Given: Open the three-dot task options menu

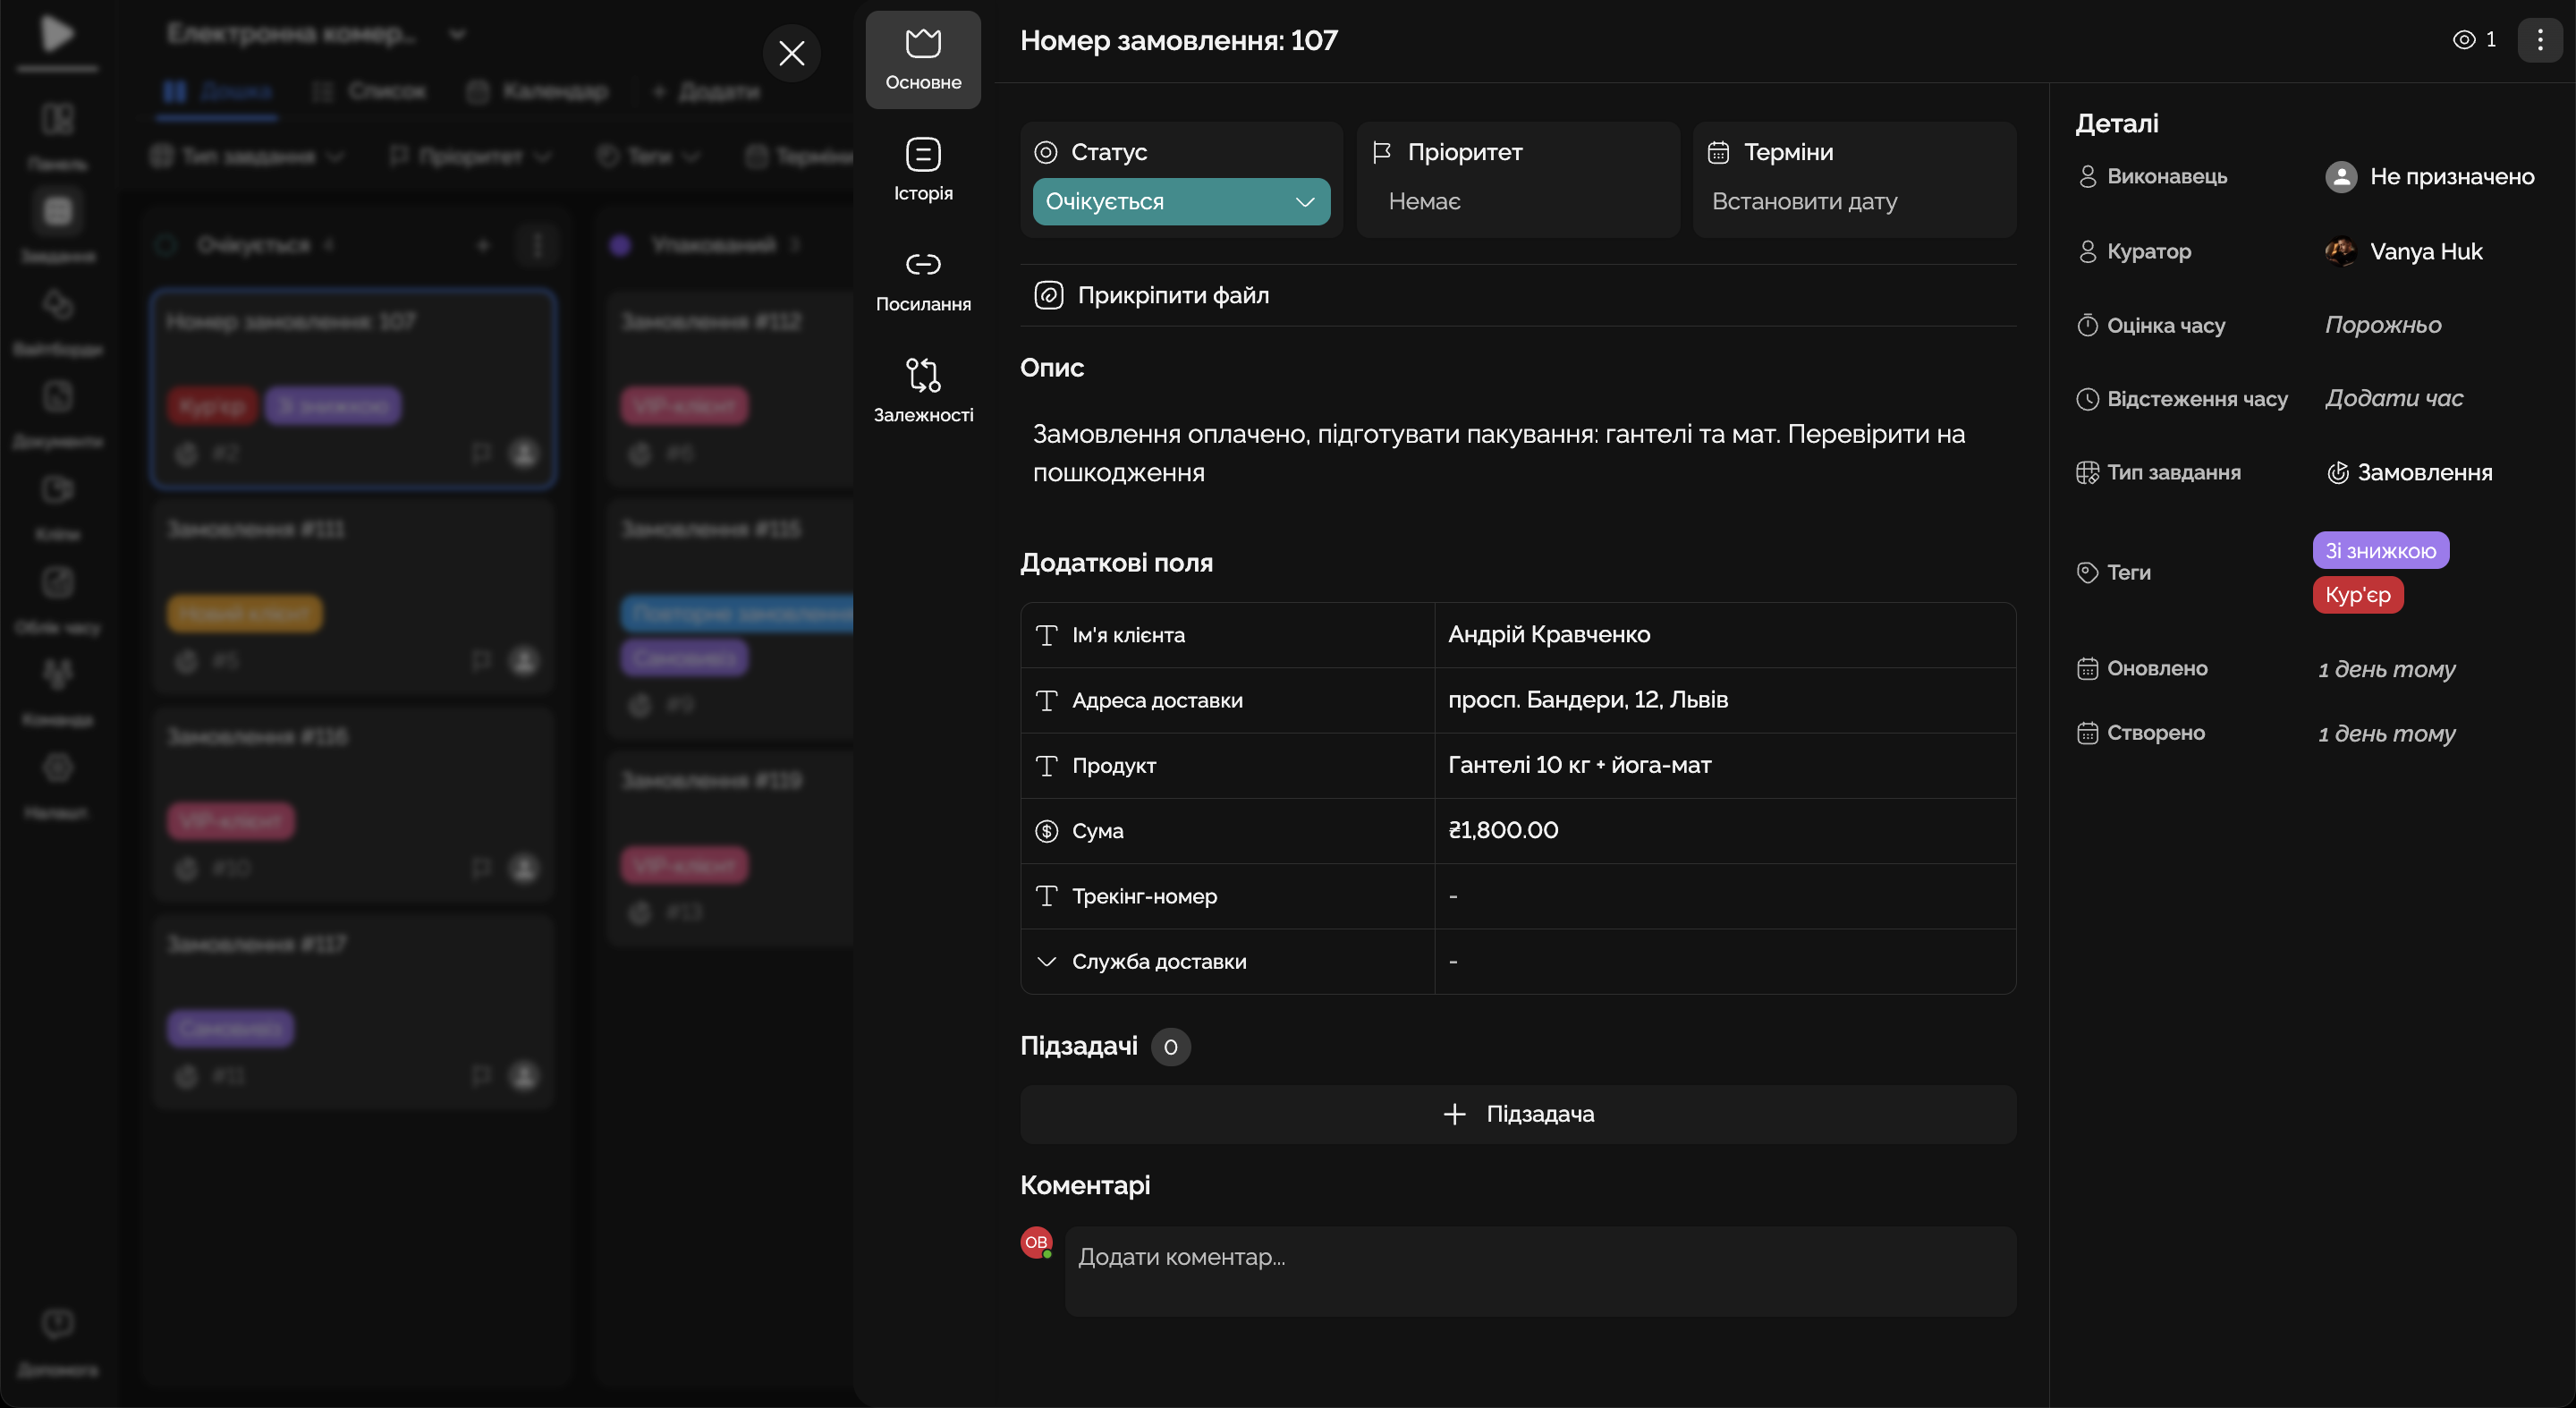Looking at the screenshot, I should (x=2539, y=40).
